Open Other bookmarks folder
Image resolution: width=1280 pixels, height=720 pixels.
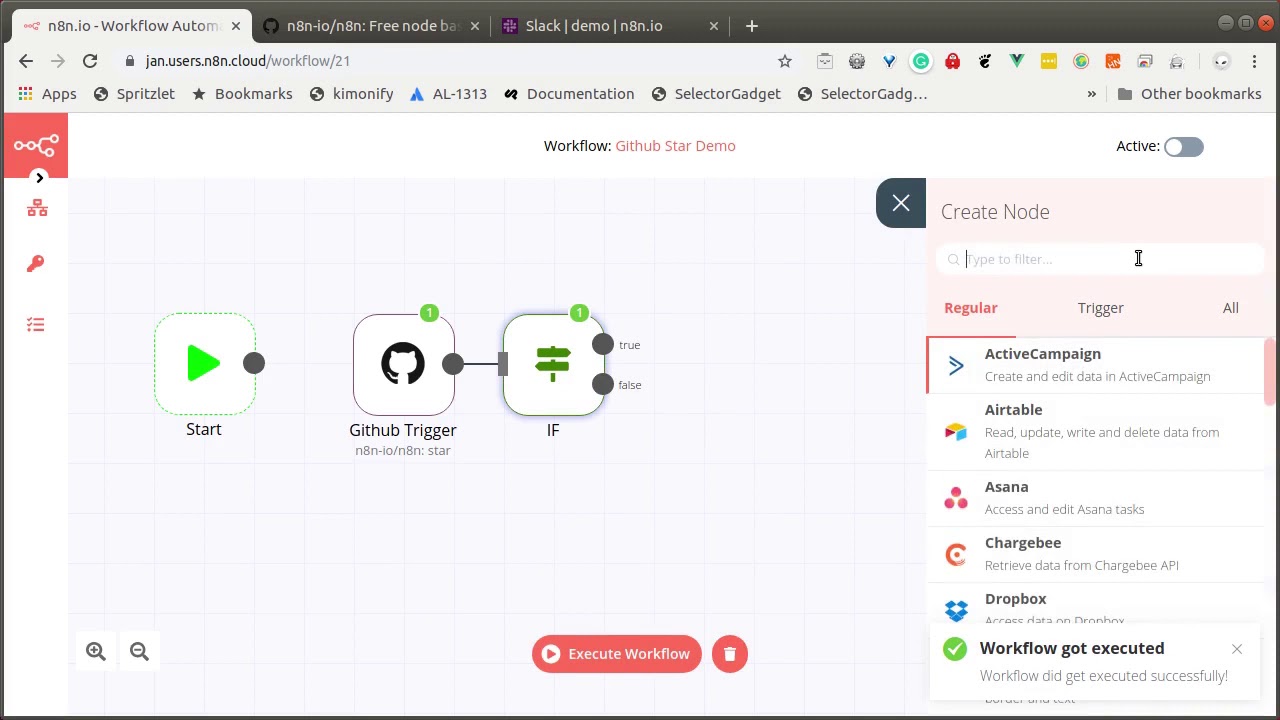pos(1190,94)
